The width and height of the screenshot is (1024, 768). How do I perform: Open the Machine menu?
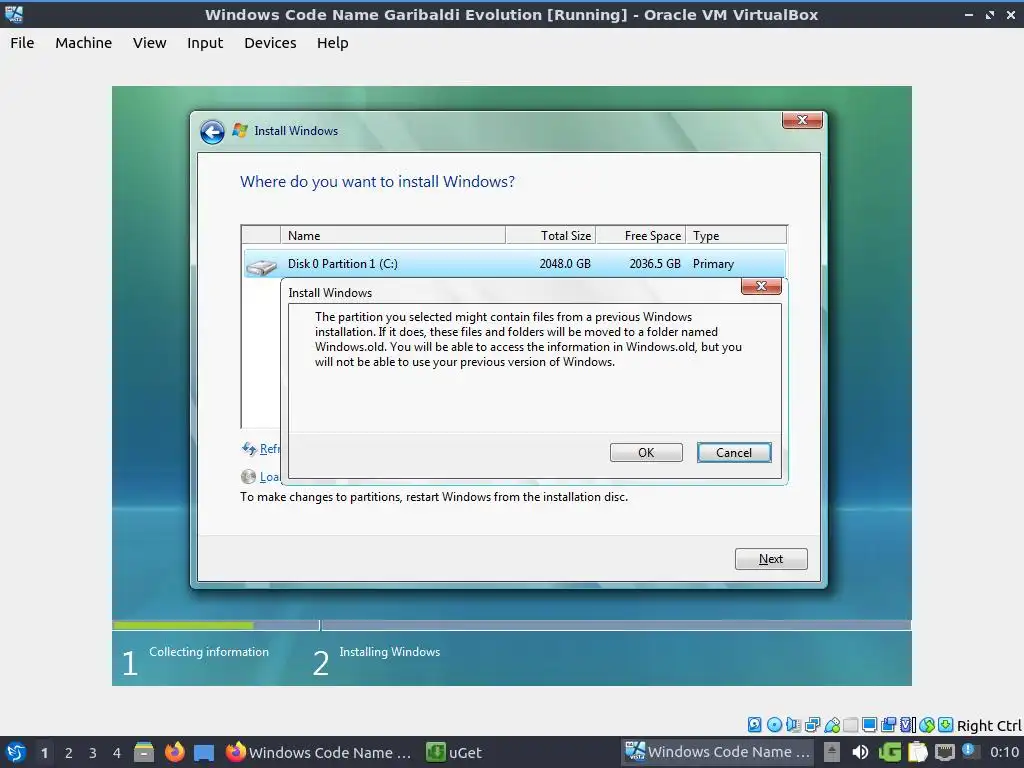click(x=84, y=43)
